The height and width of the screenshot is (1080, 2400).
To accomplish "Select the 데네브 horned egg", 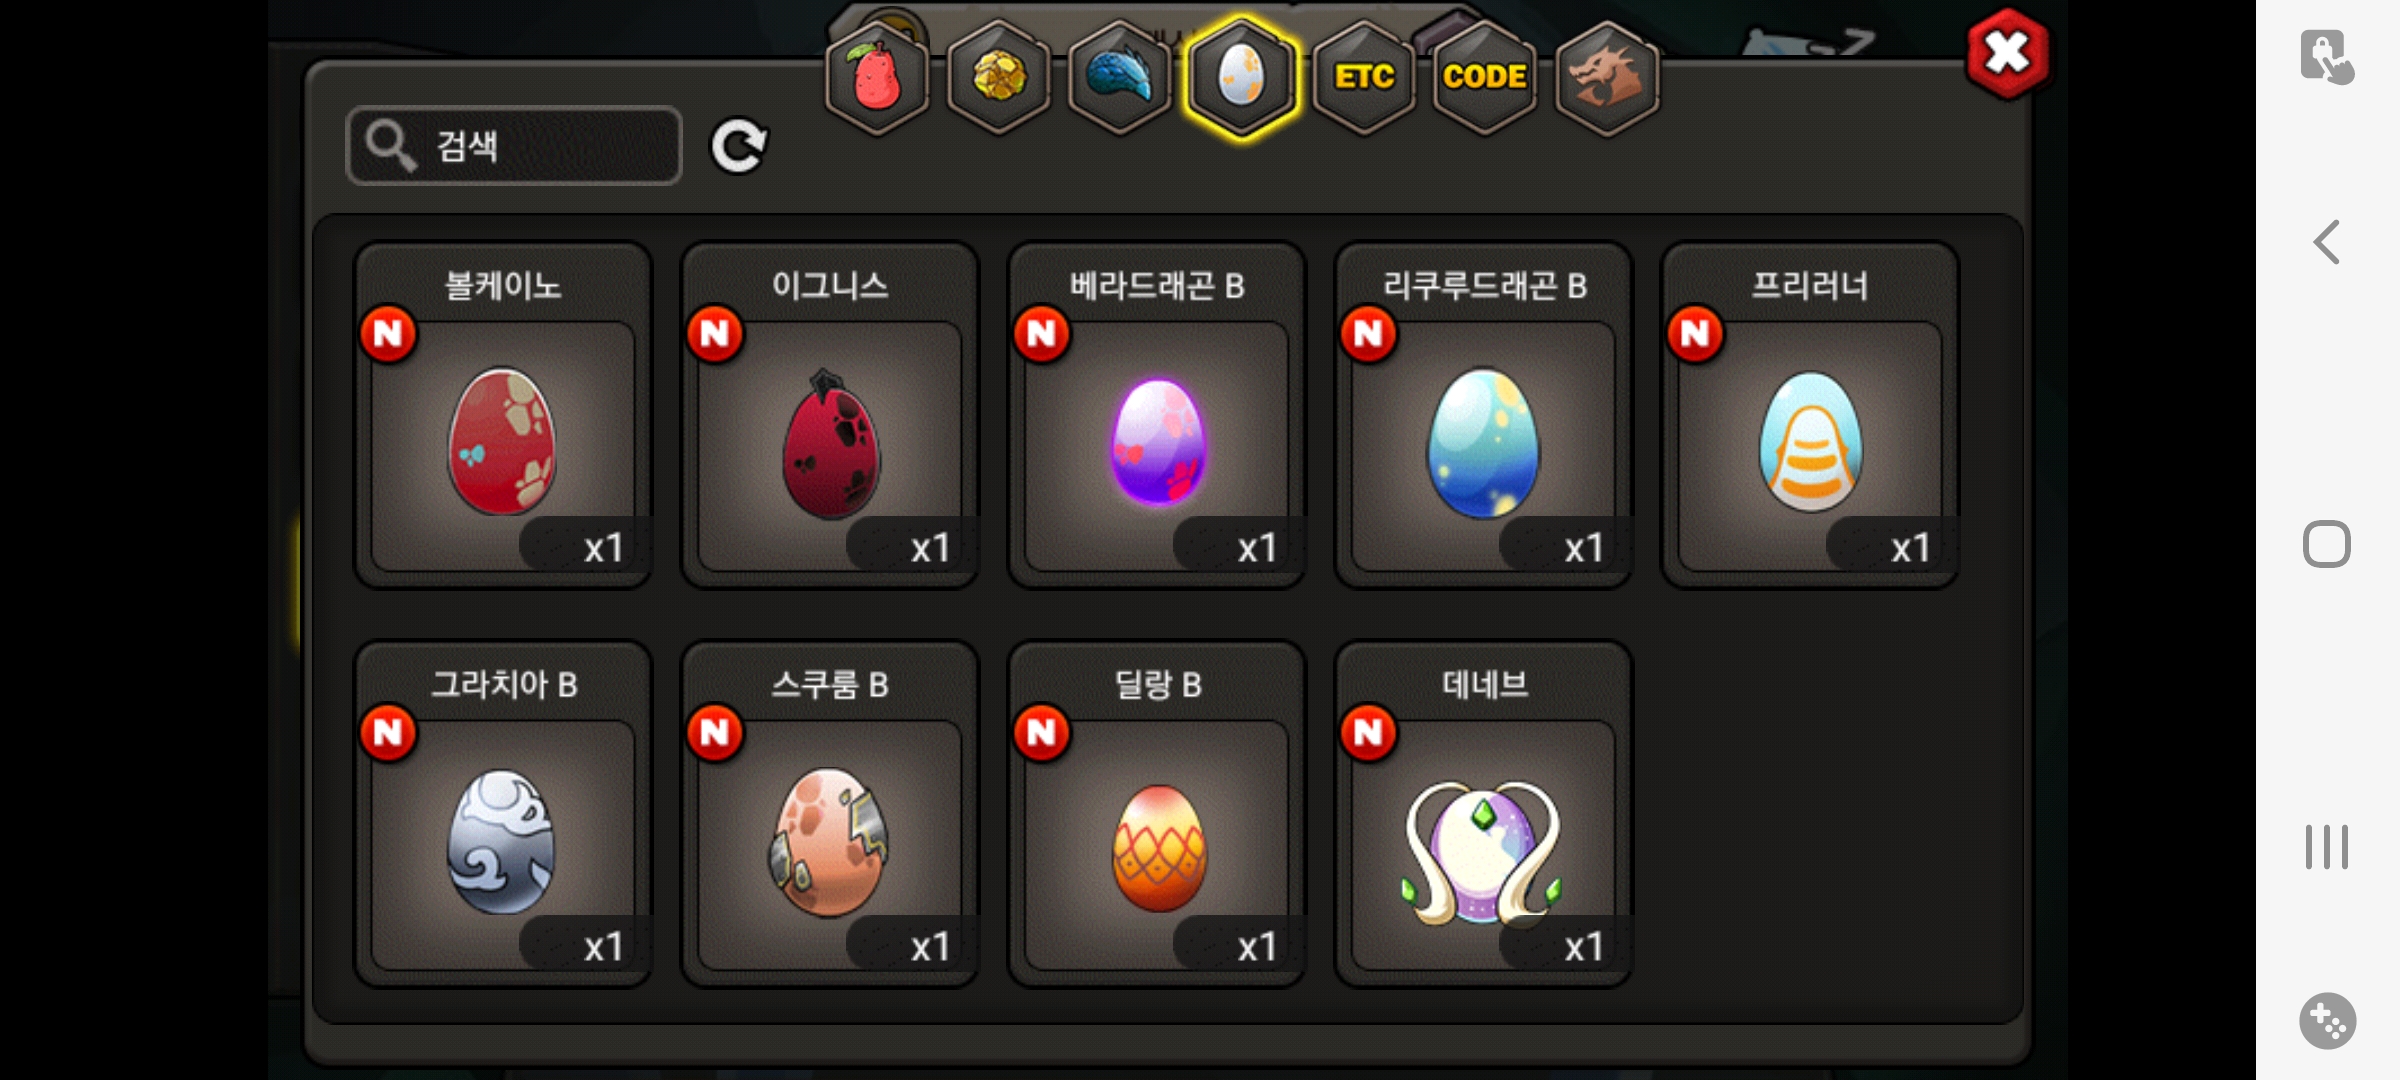I will click(x=1484, y=814).
